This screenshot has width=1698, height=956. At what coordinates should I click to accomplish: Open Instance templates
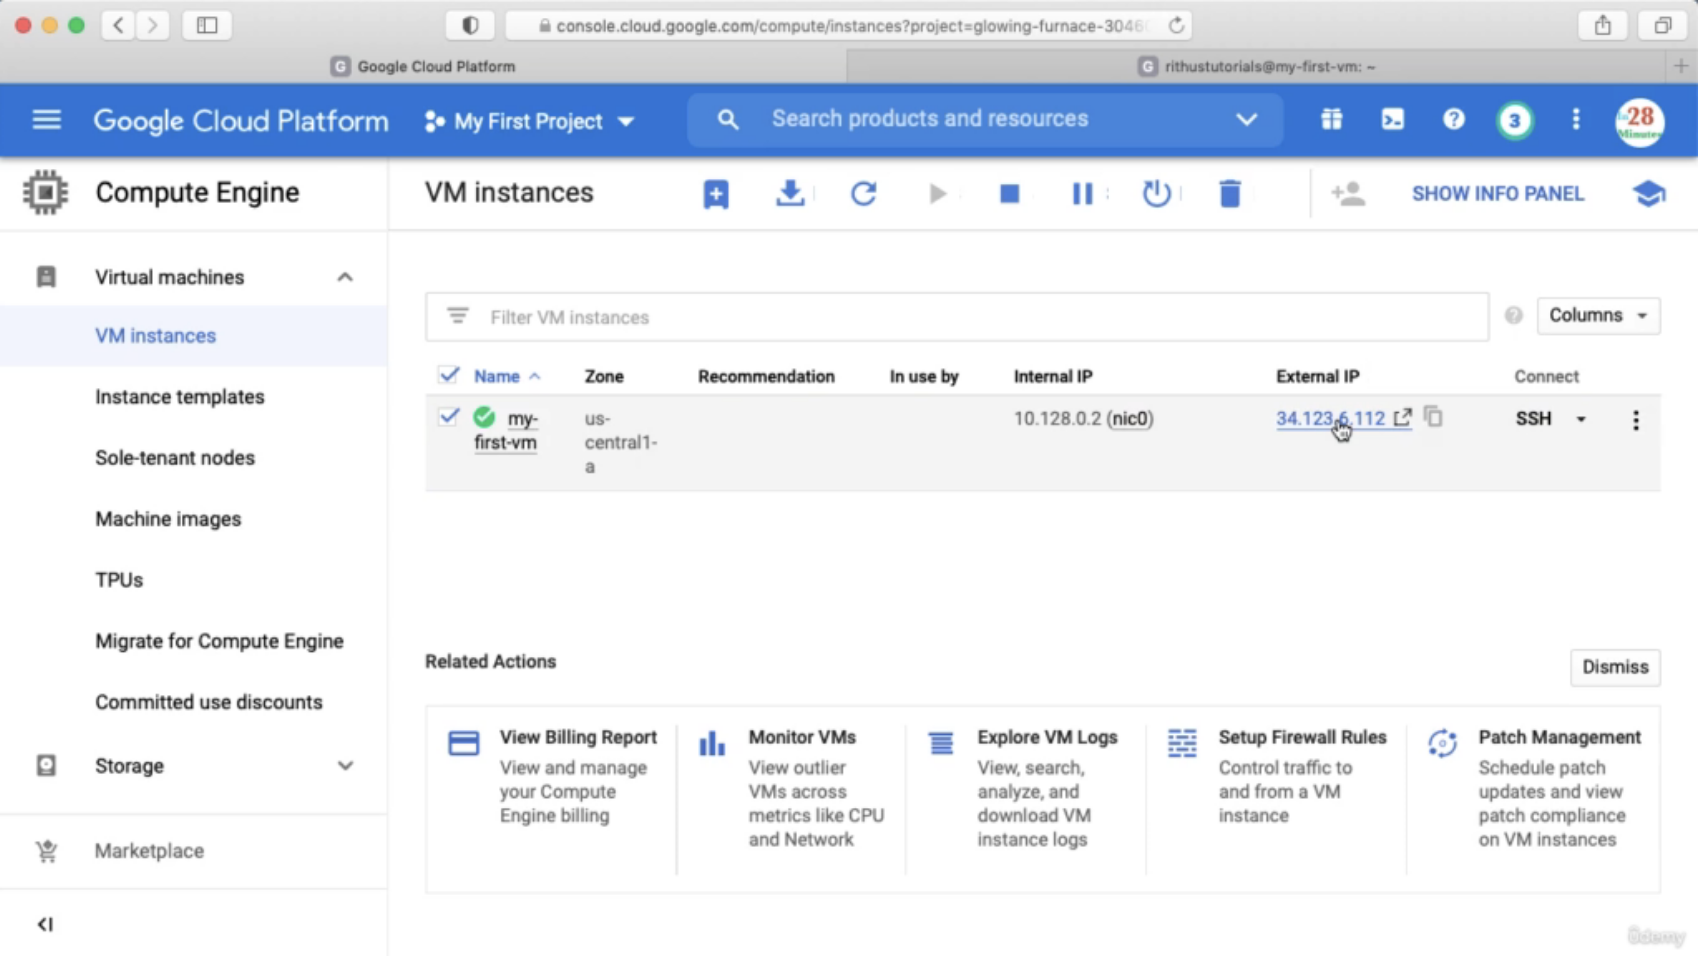180,397
